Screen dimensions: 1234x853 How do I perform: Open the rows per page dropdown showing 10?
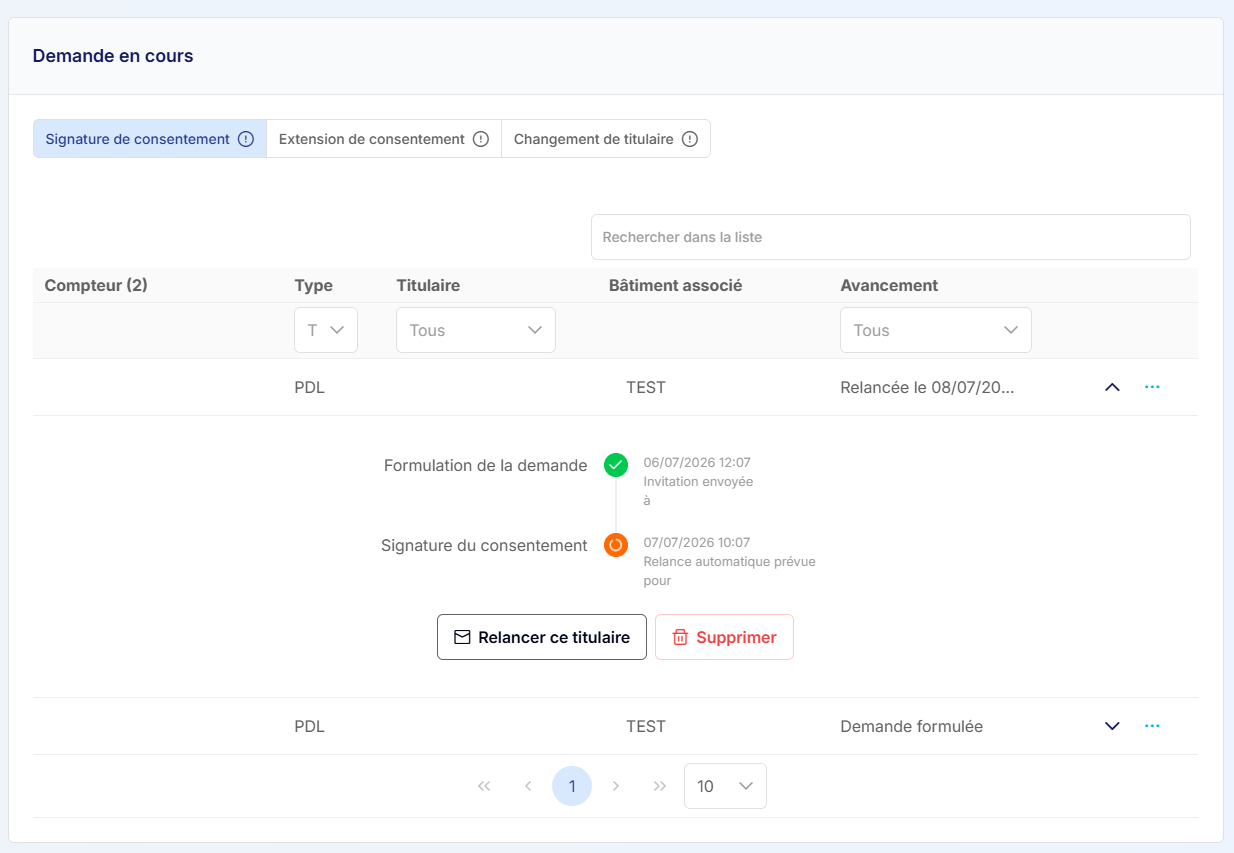point(725,786)
